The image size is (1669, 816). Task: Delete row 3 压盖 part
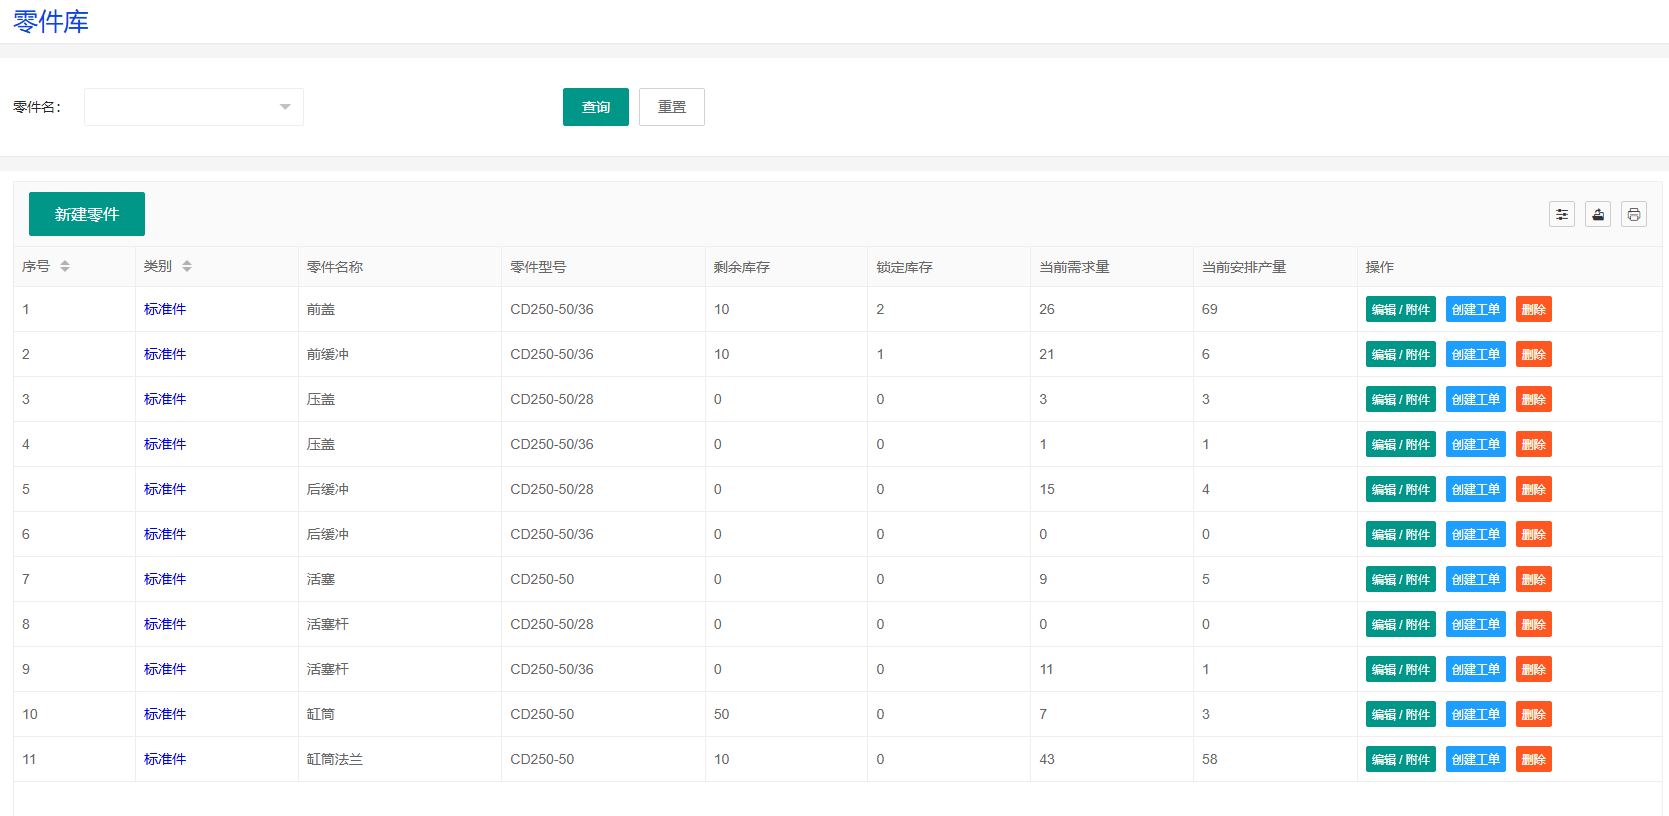[1533, 399]
